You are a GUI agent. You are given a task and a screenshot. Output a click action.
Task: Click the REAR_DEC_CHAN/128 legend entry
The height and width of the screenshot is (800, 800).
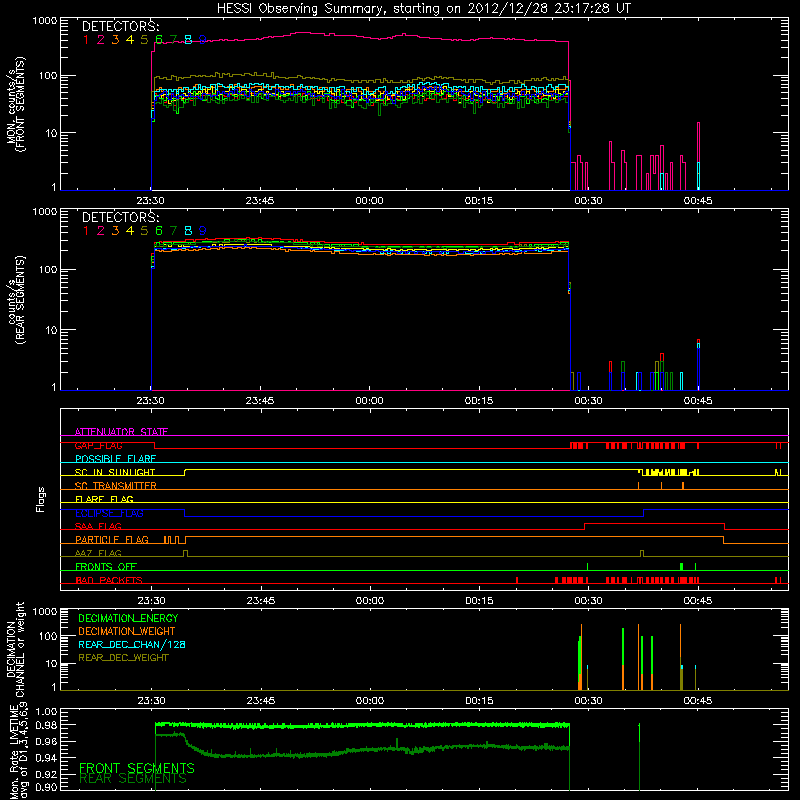132,644
